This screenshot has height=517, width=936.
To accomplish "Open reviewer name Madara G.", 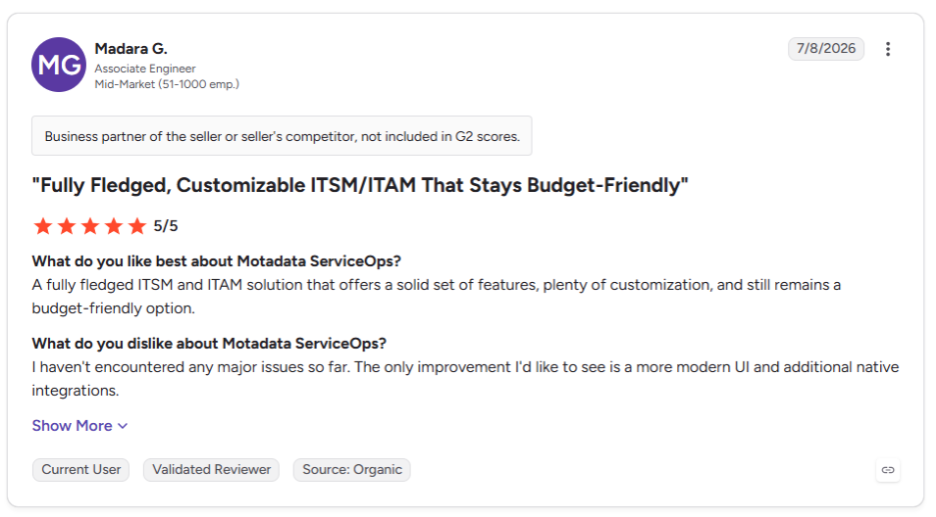I will coord(131,48).
